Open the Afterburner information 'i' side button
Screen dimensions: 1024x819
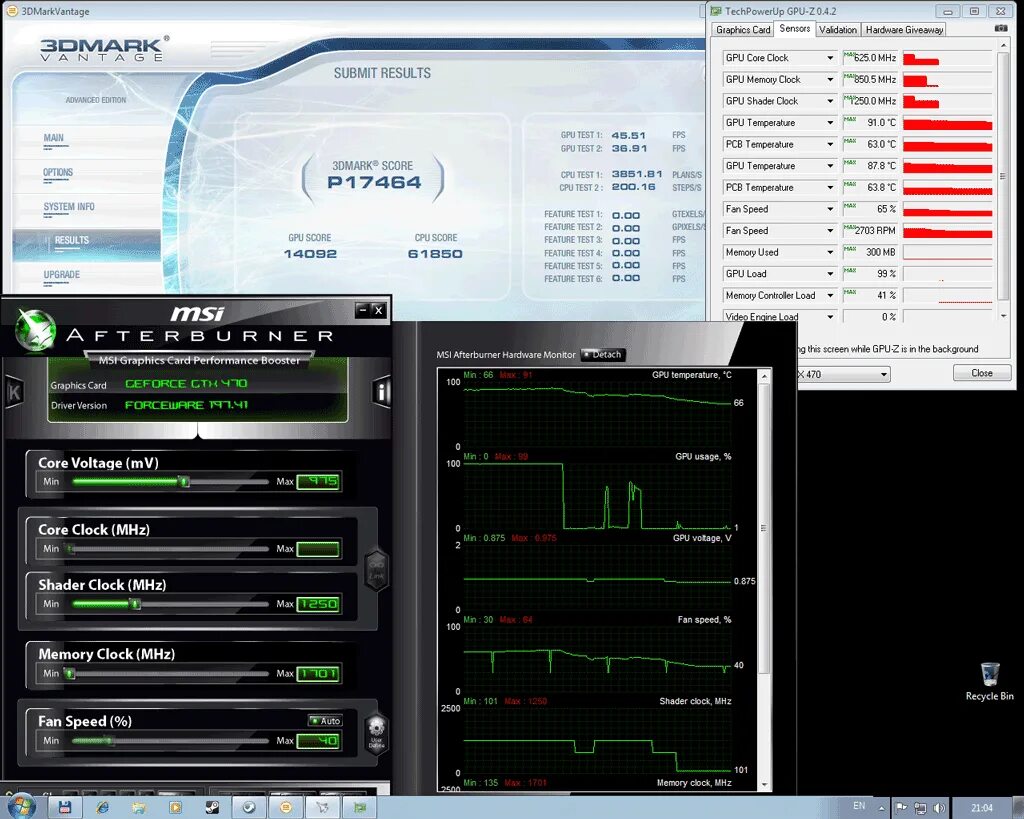tap(381, 392)
